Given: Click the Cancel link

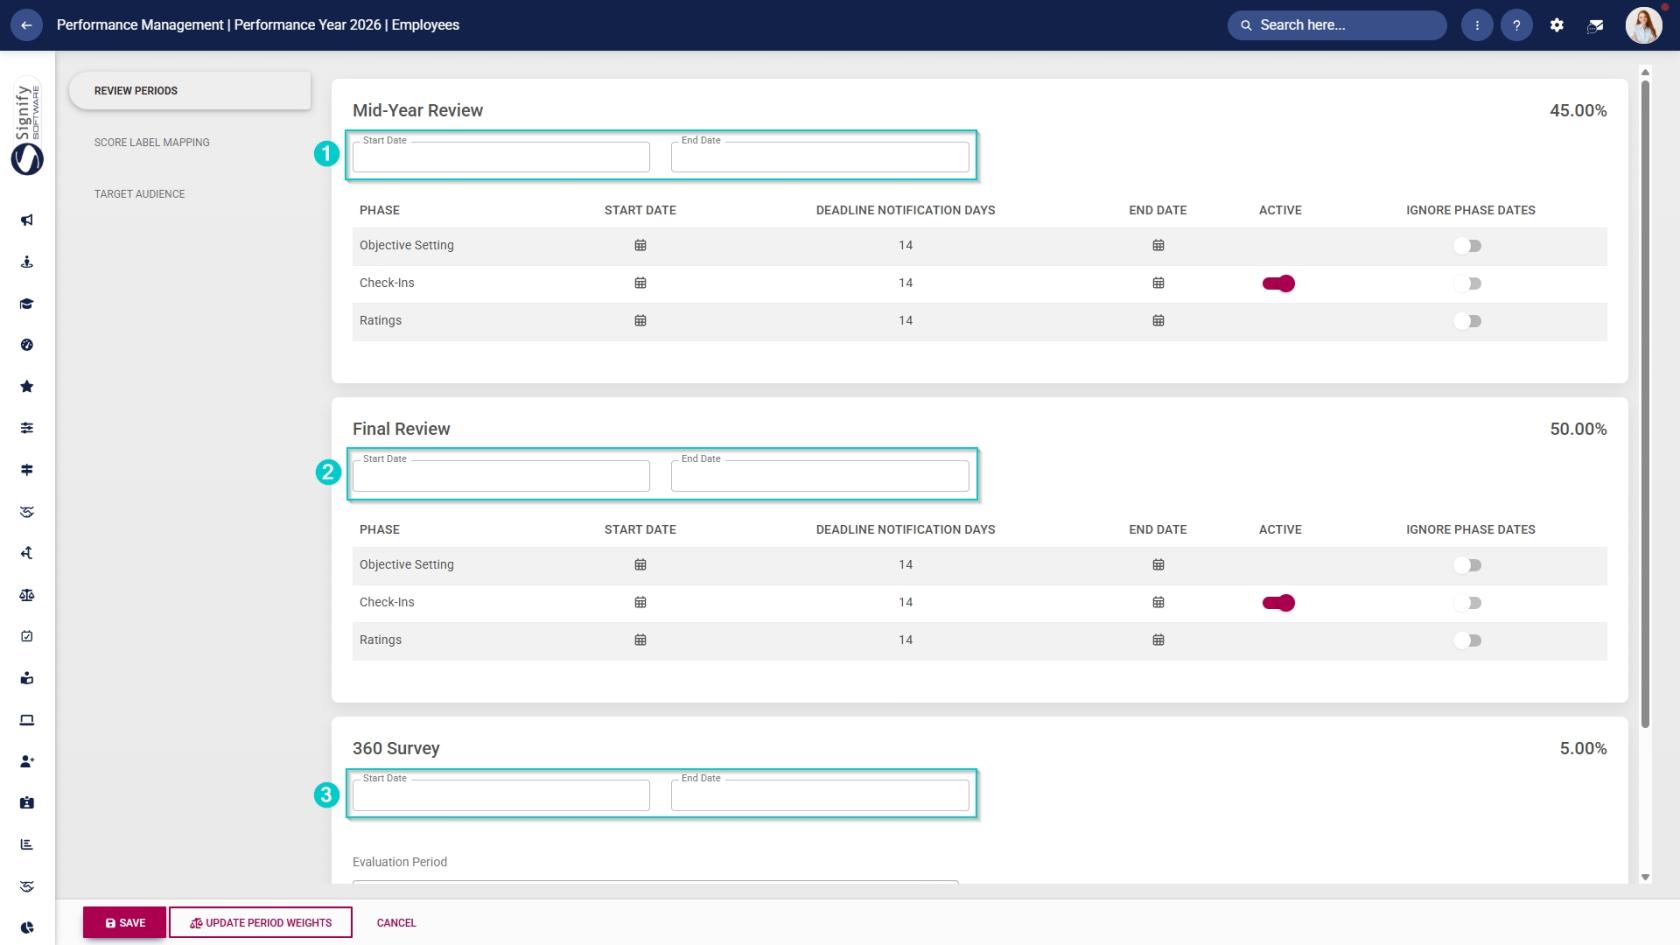Looking at the screenshot, I should pos(396,923).
